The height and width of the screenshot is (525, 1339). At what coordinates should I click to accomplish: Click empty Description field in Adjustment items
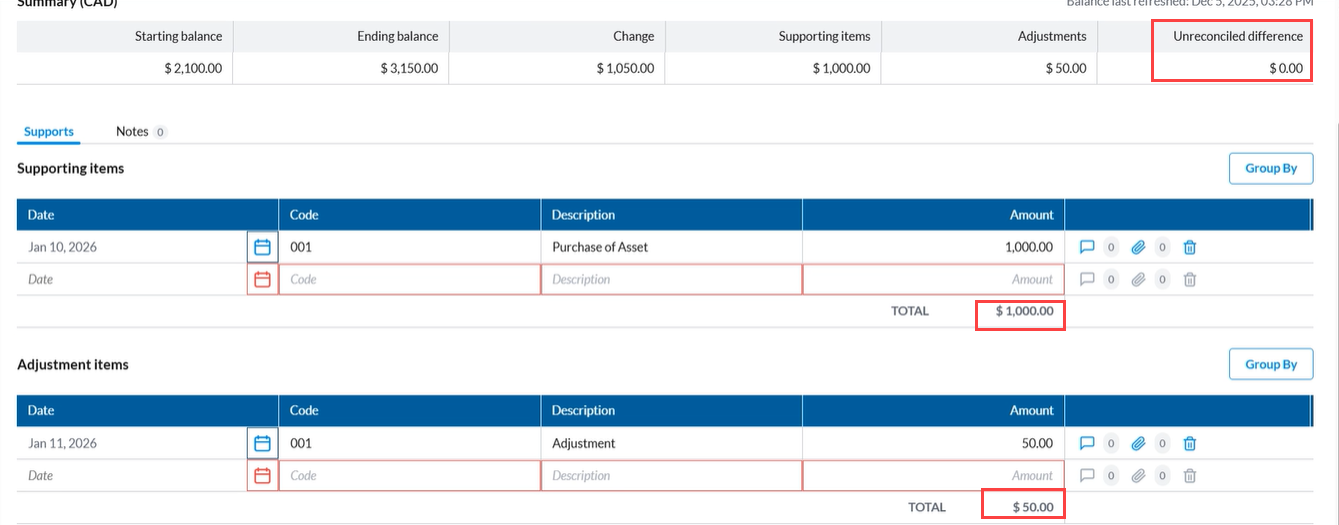coord(671,476)
